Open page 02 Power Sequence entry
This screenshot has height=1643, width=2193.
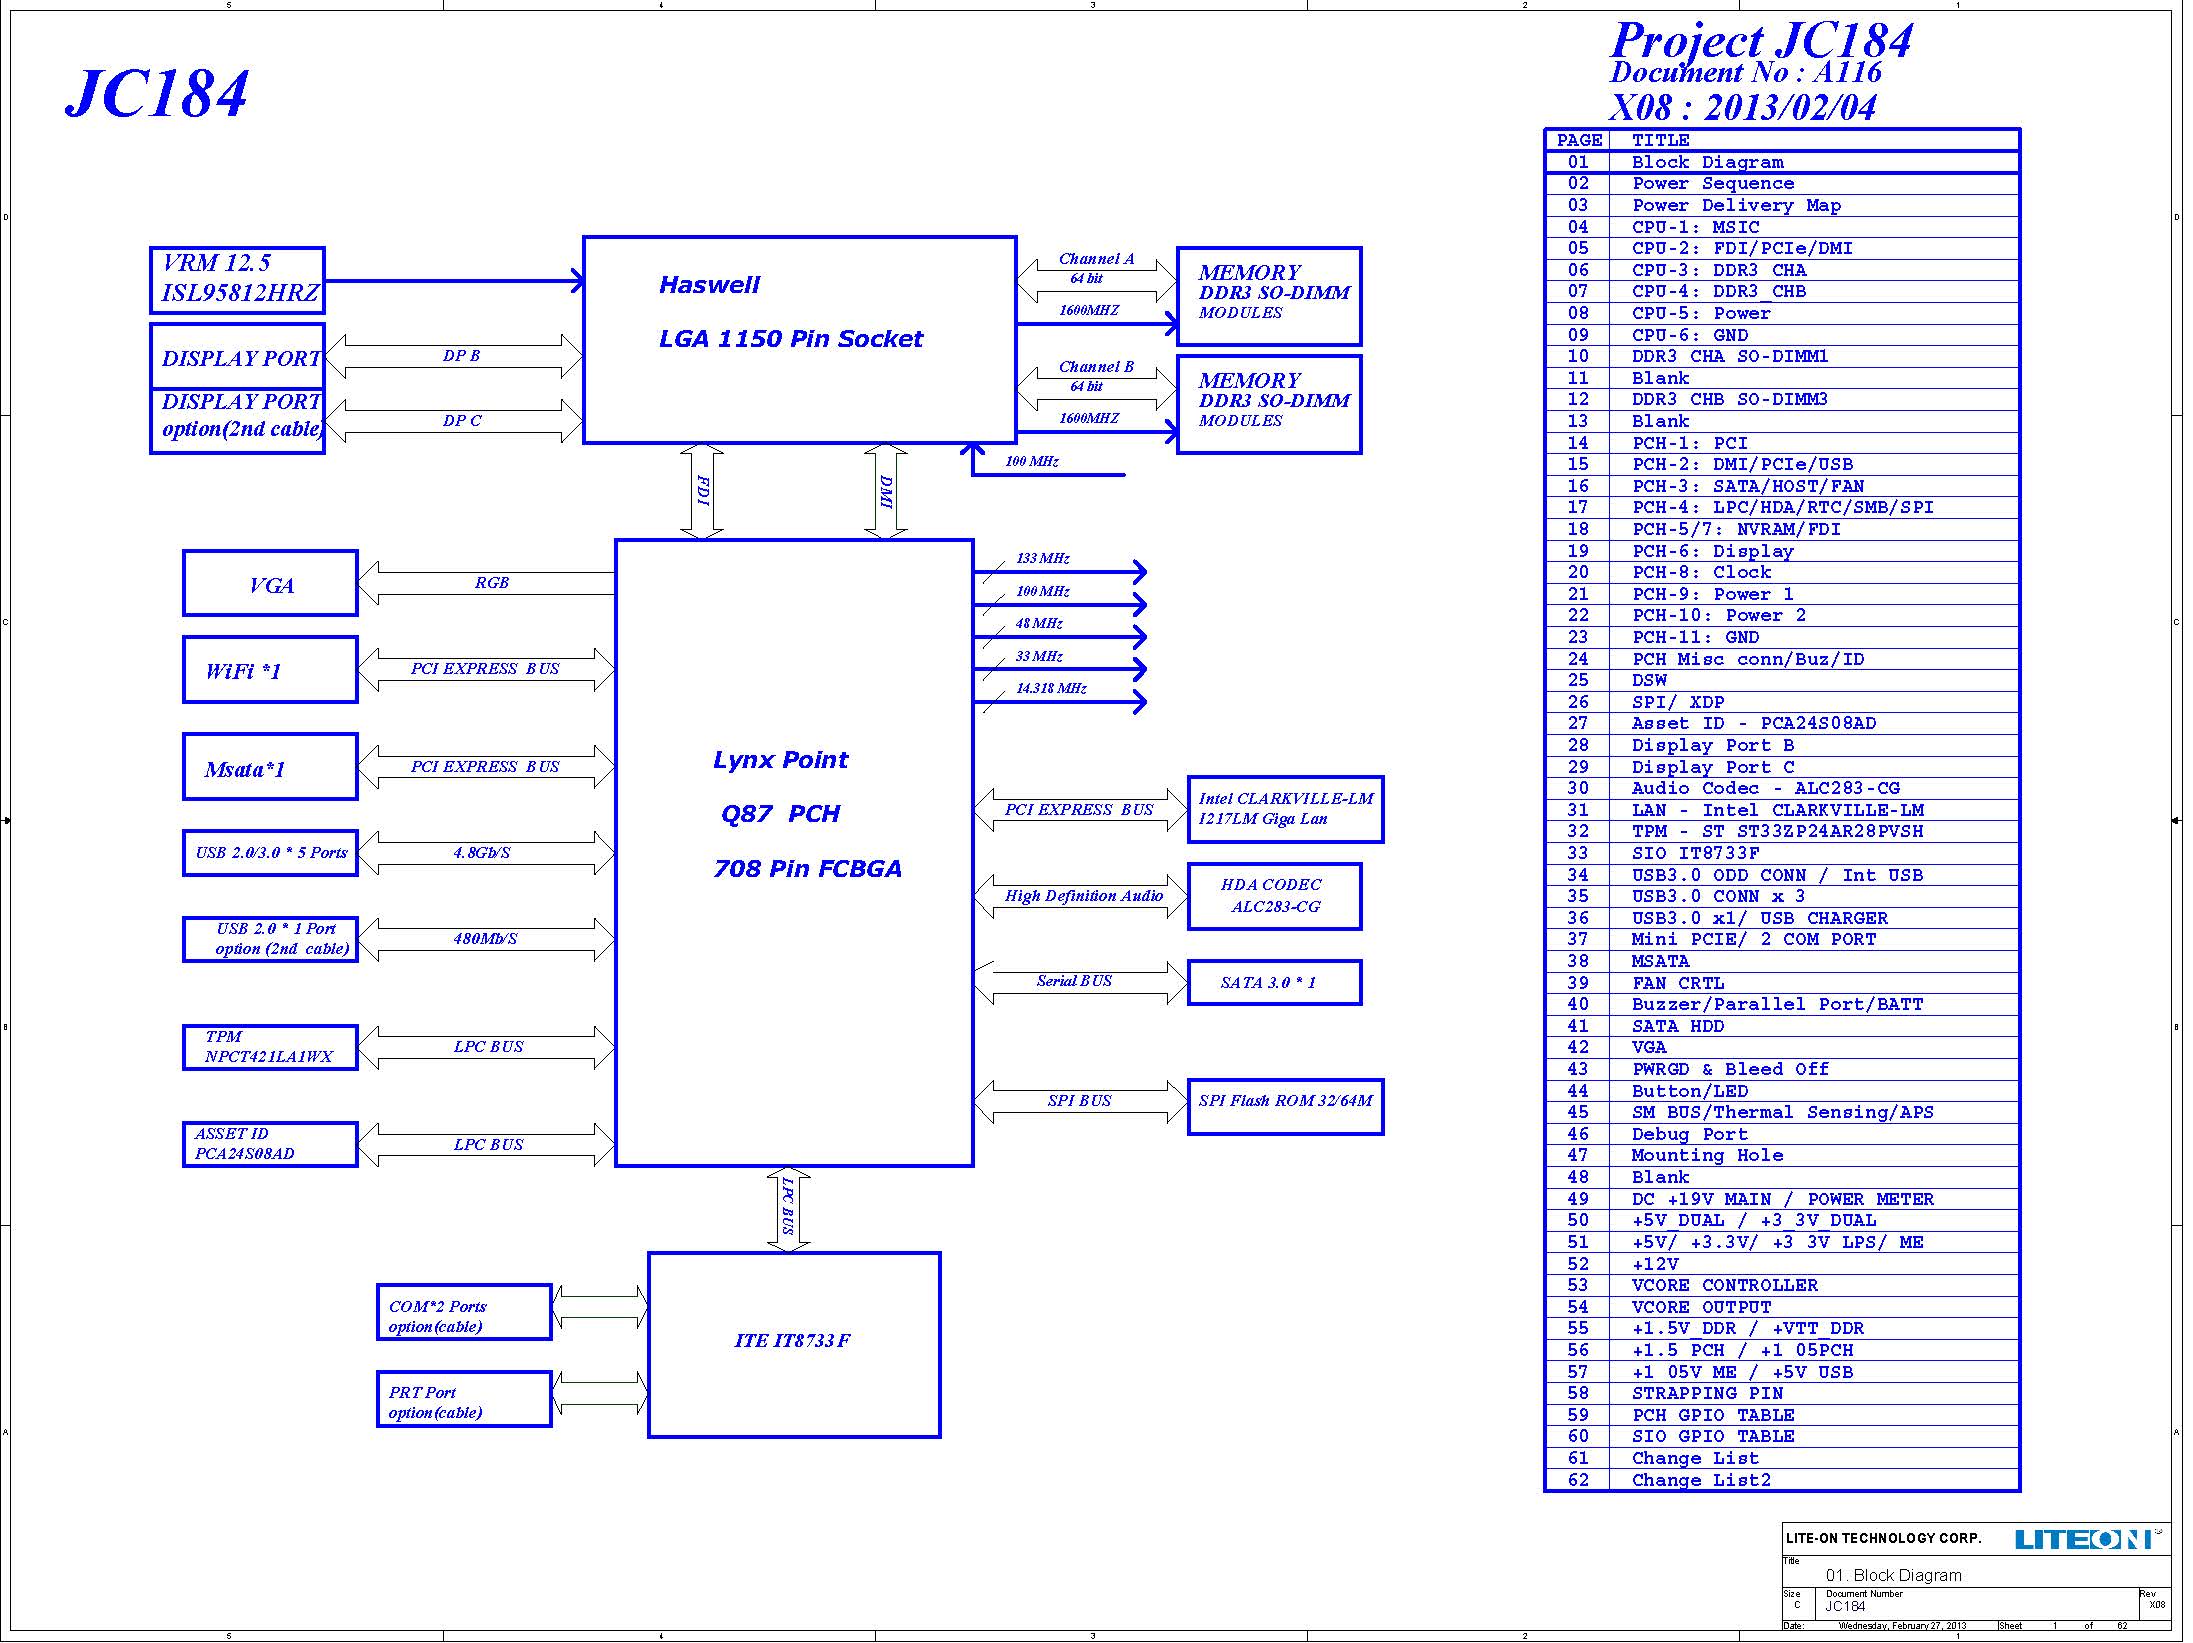(x=1782, y=183)
